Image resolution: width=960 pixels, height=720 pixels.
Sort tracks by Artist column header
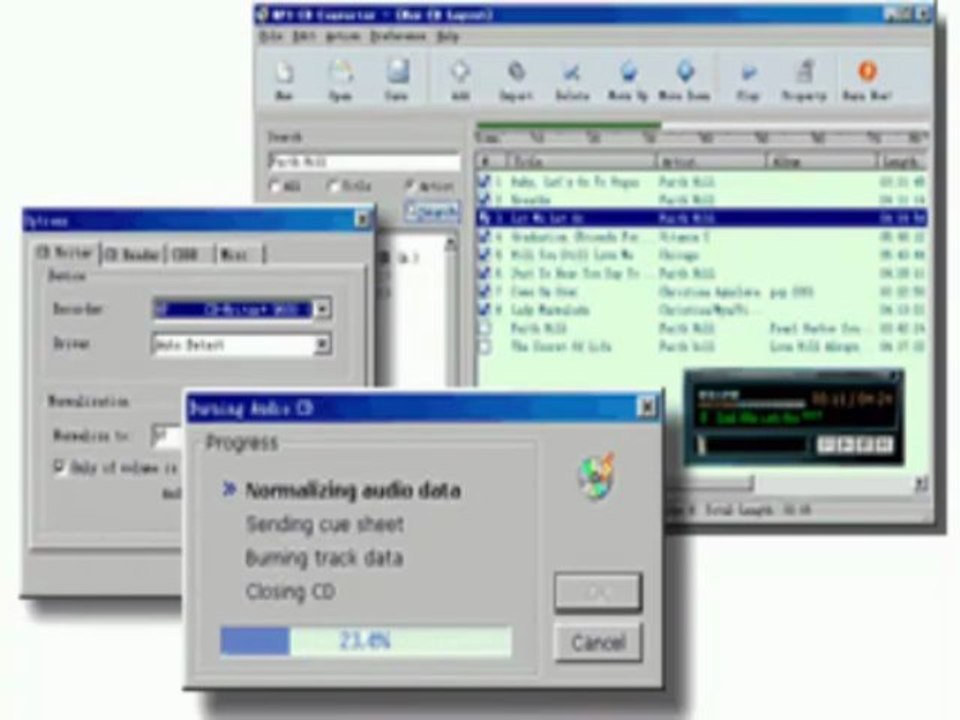pos(711,162)
